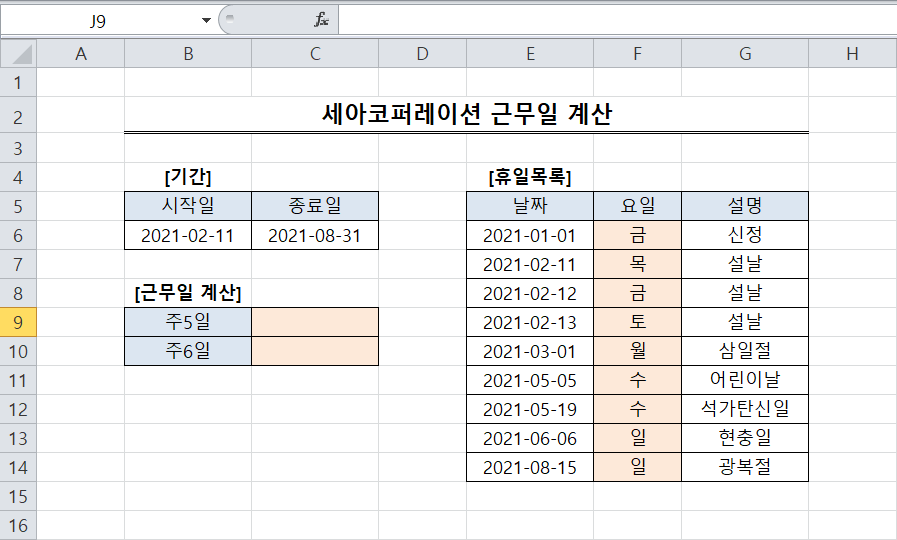Select holiday date 2021-05-19
This screenshot has width=897, height=540.
pos(530,410)
